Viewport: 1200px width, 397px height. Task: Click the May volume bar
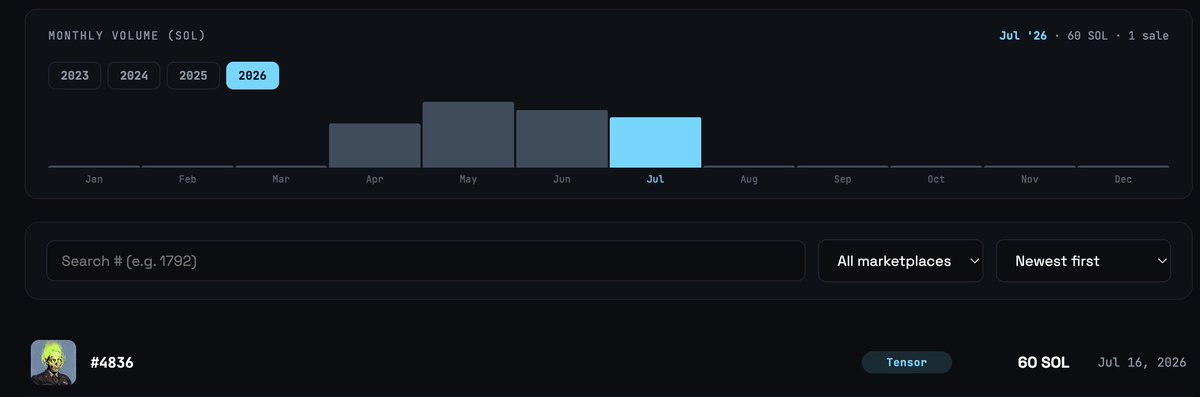tap(468, 134)
